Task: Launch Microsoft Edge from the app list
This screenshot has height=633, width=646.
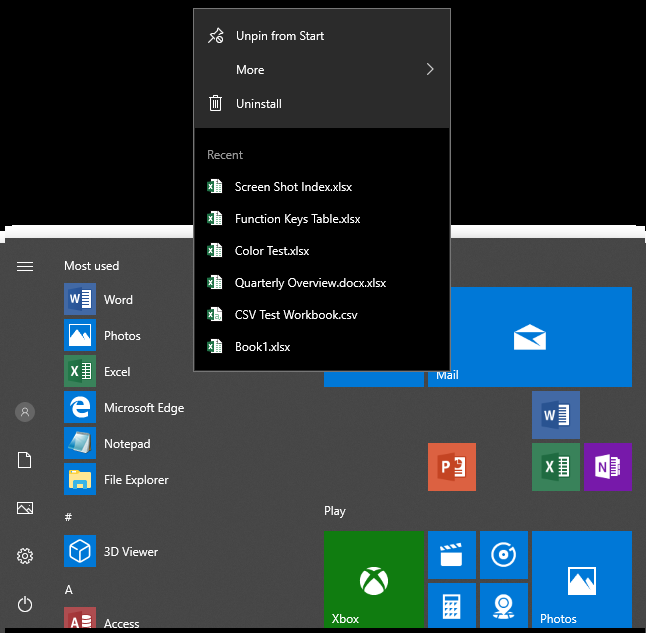Action: (124, 407)
